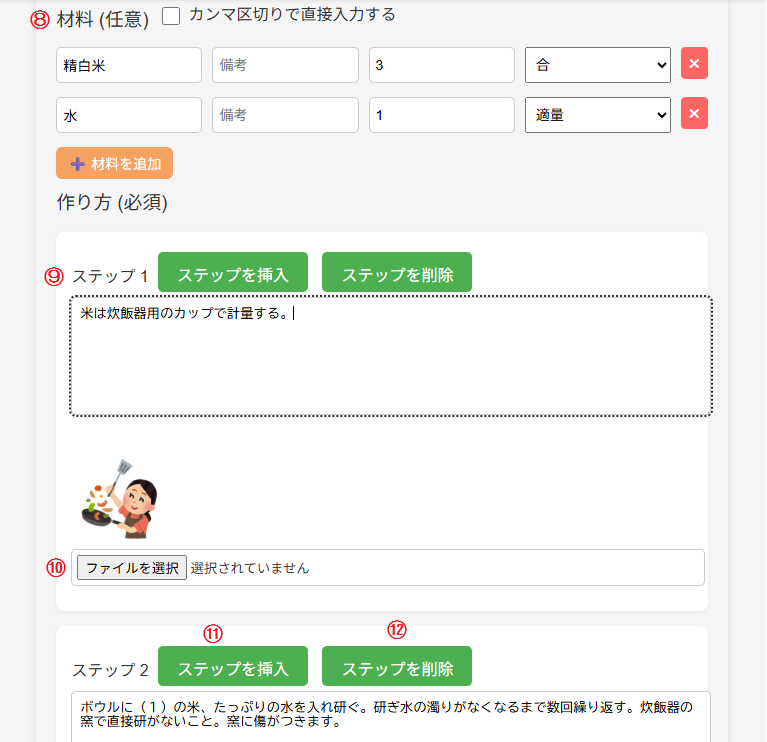
Task: Click the cooking chef illustration image
Action: coord(119,497)
